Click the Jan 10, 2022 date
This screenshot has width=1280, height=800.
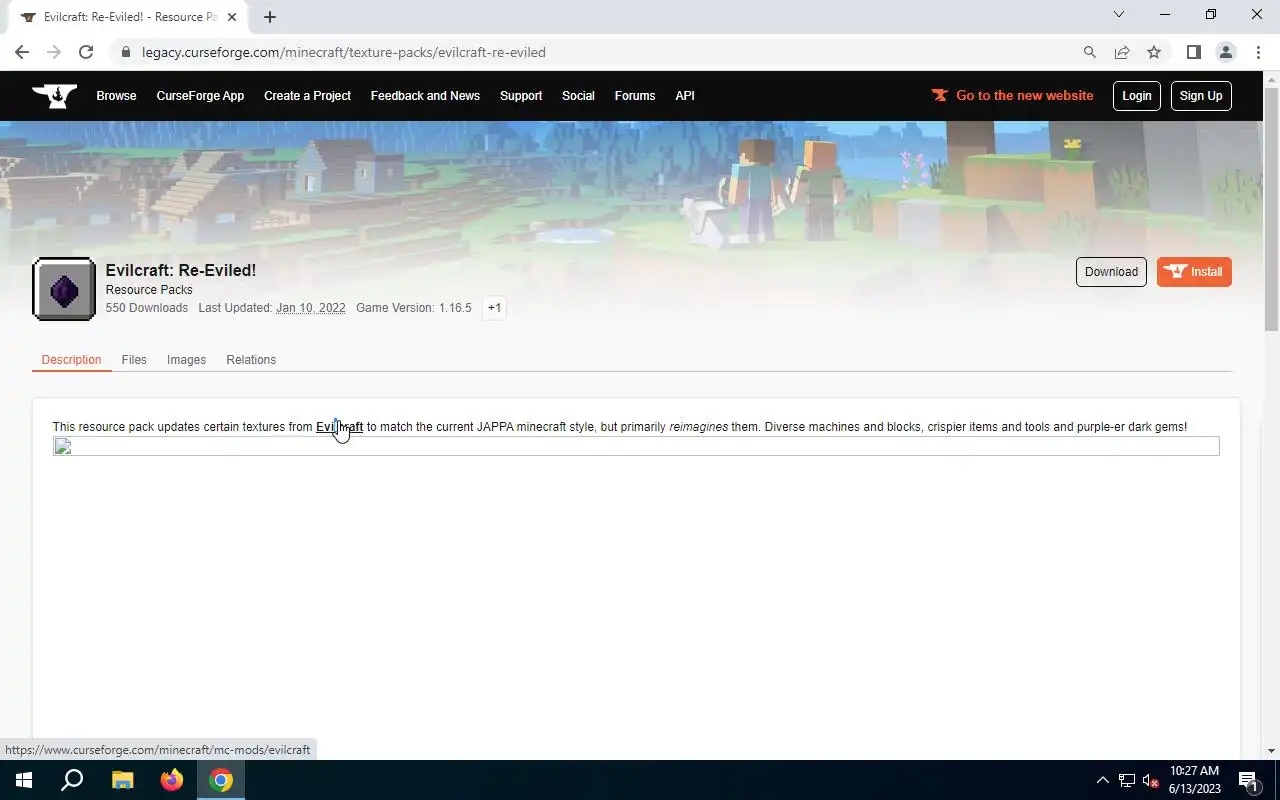coord(311,308)
